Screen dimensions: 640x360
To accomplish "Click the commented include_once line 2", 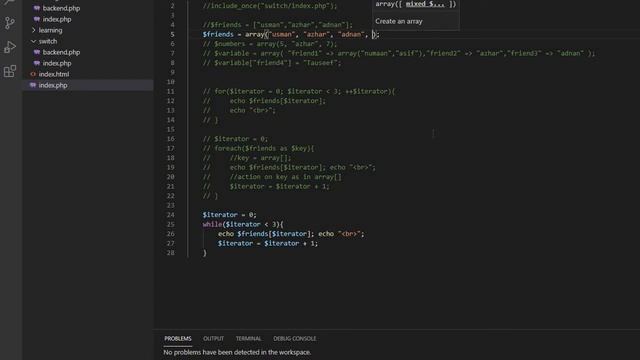I will click(x=270, y=6).
